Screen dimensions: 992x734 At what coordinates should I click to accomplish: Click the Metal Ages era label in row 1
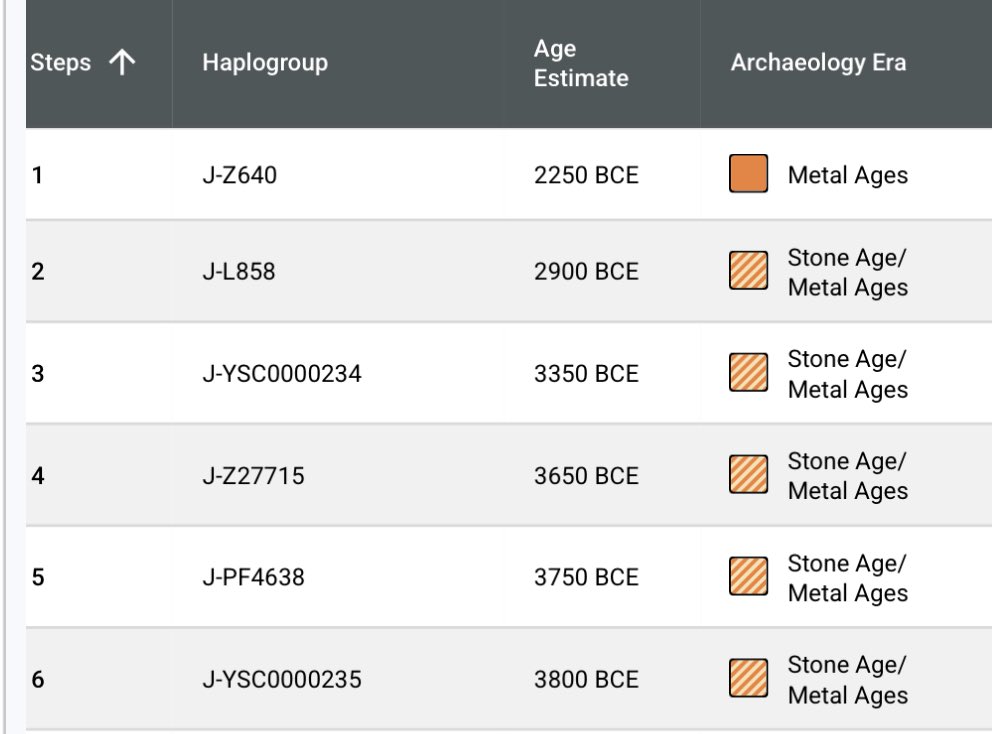pos(847,176)
